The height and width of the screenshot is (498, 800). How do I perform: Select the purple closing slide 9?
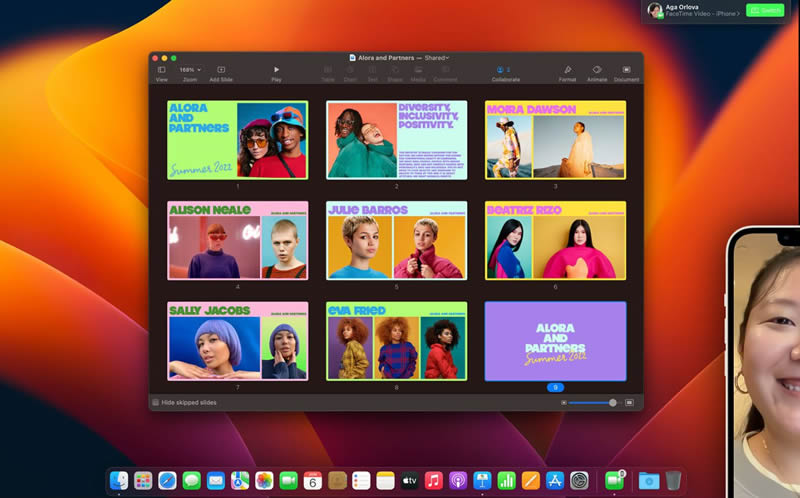(555, 341)
